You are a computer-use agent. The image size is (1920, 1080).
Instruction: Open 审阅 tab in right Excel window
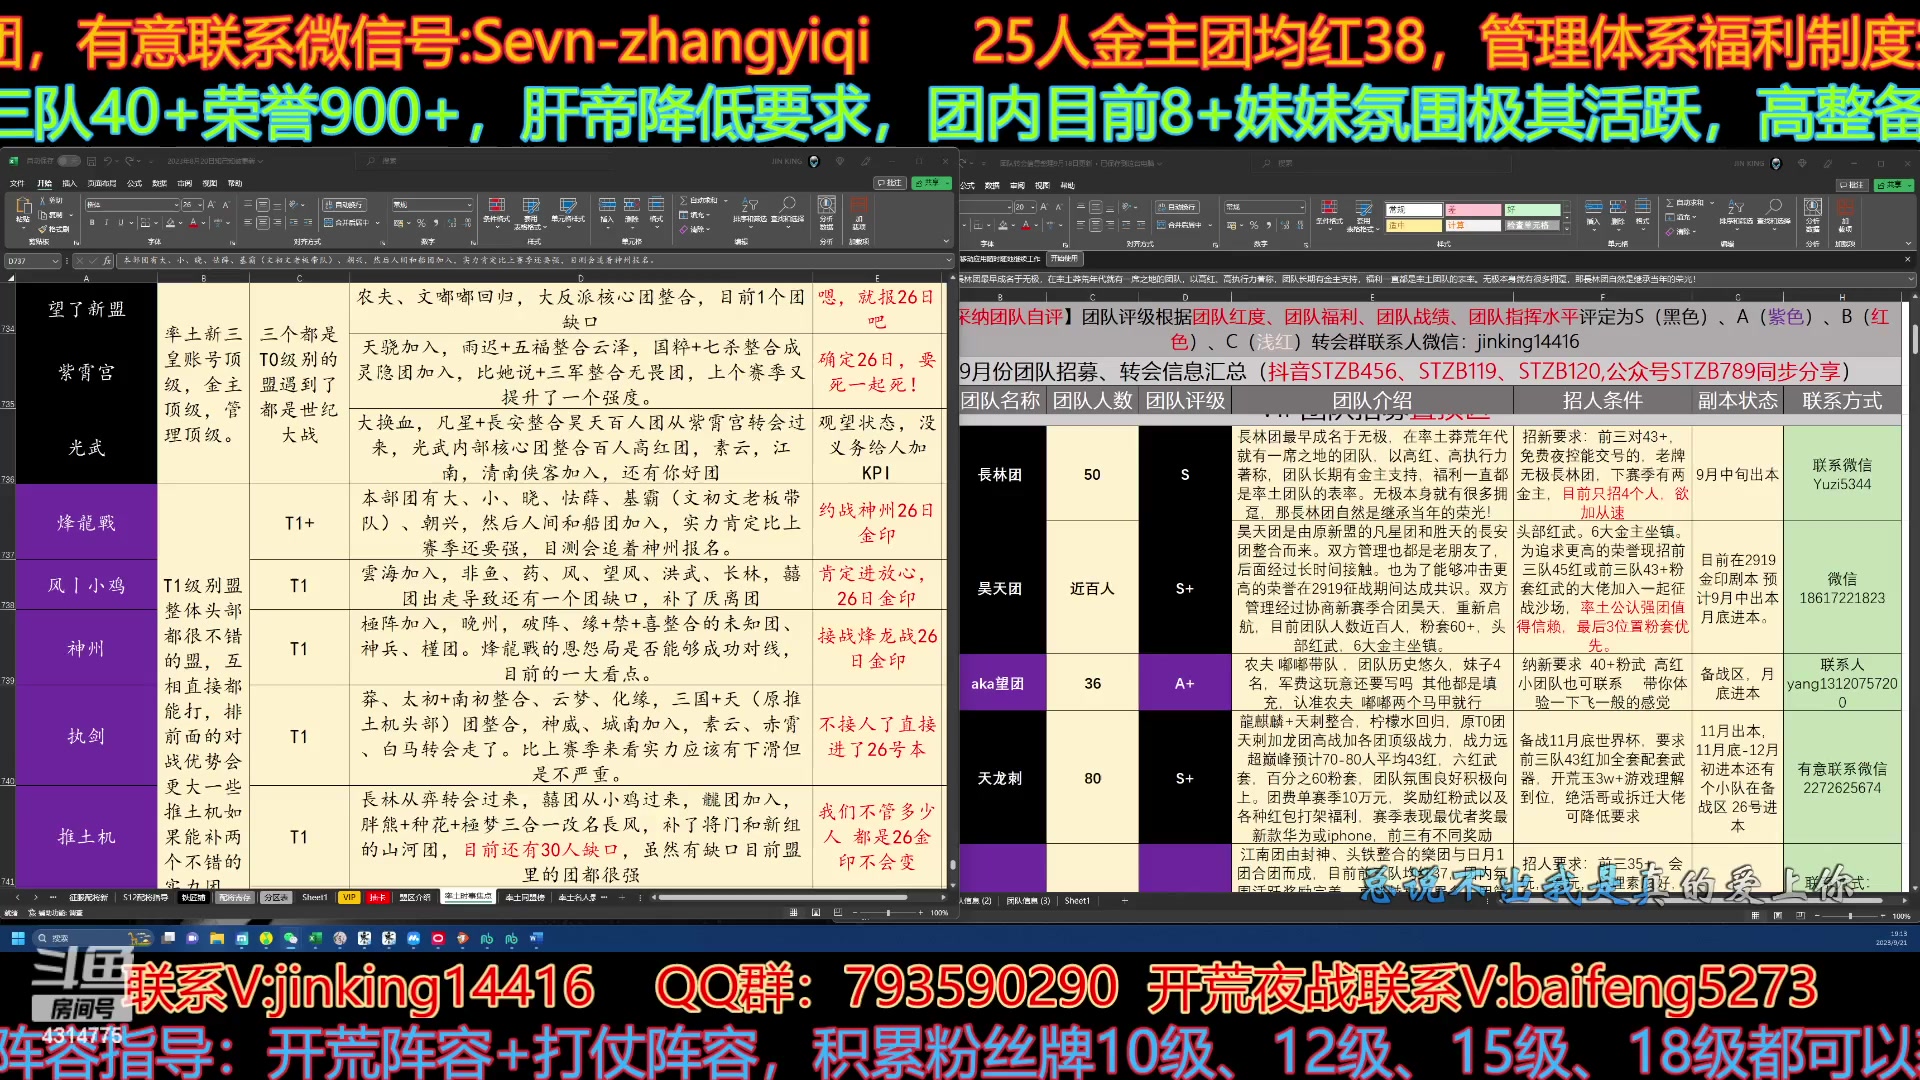[x=1017, y=185]
